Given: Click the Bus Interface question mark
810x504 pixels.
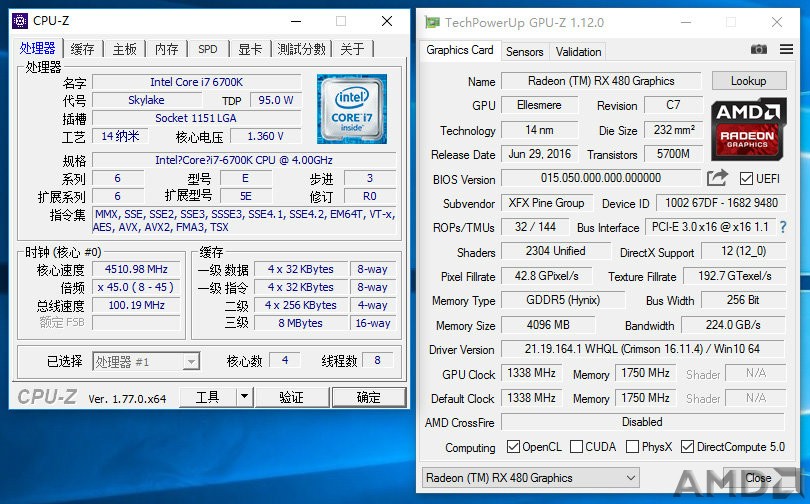Looking at the screenshot, I should click(x=783, y=227).
